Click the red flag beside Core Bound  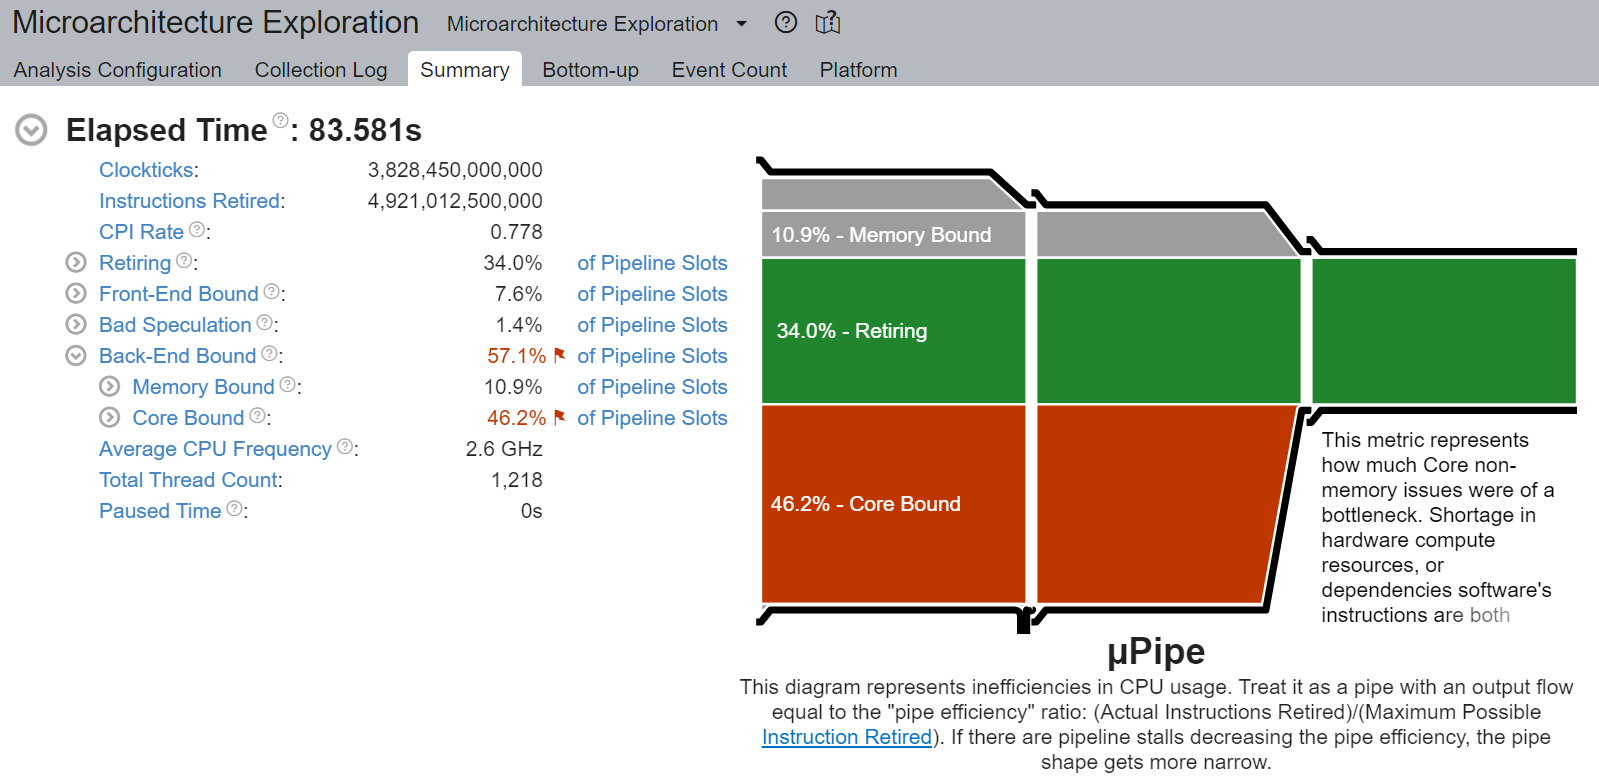(560, 417)
